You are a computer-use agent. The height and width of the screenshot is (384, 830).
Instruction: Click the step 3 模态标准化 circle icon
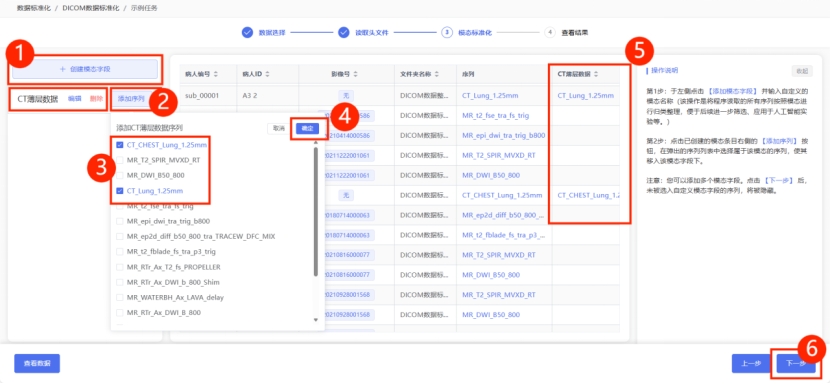(x=446, y=32)
